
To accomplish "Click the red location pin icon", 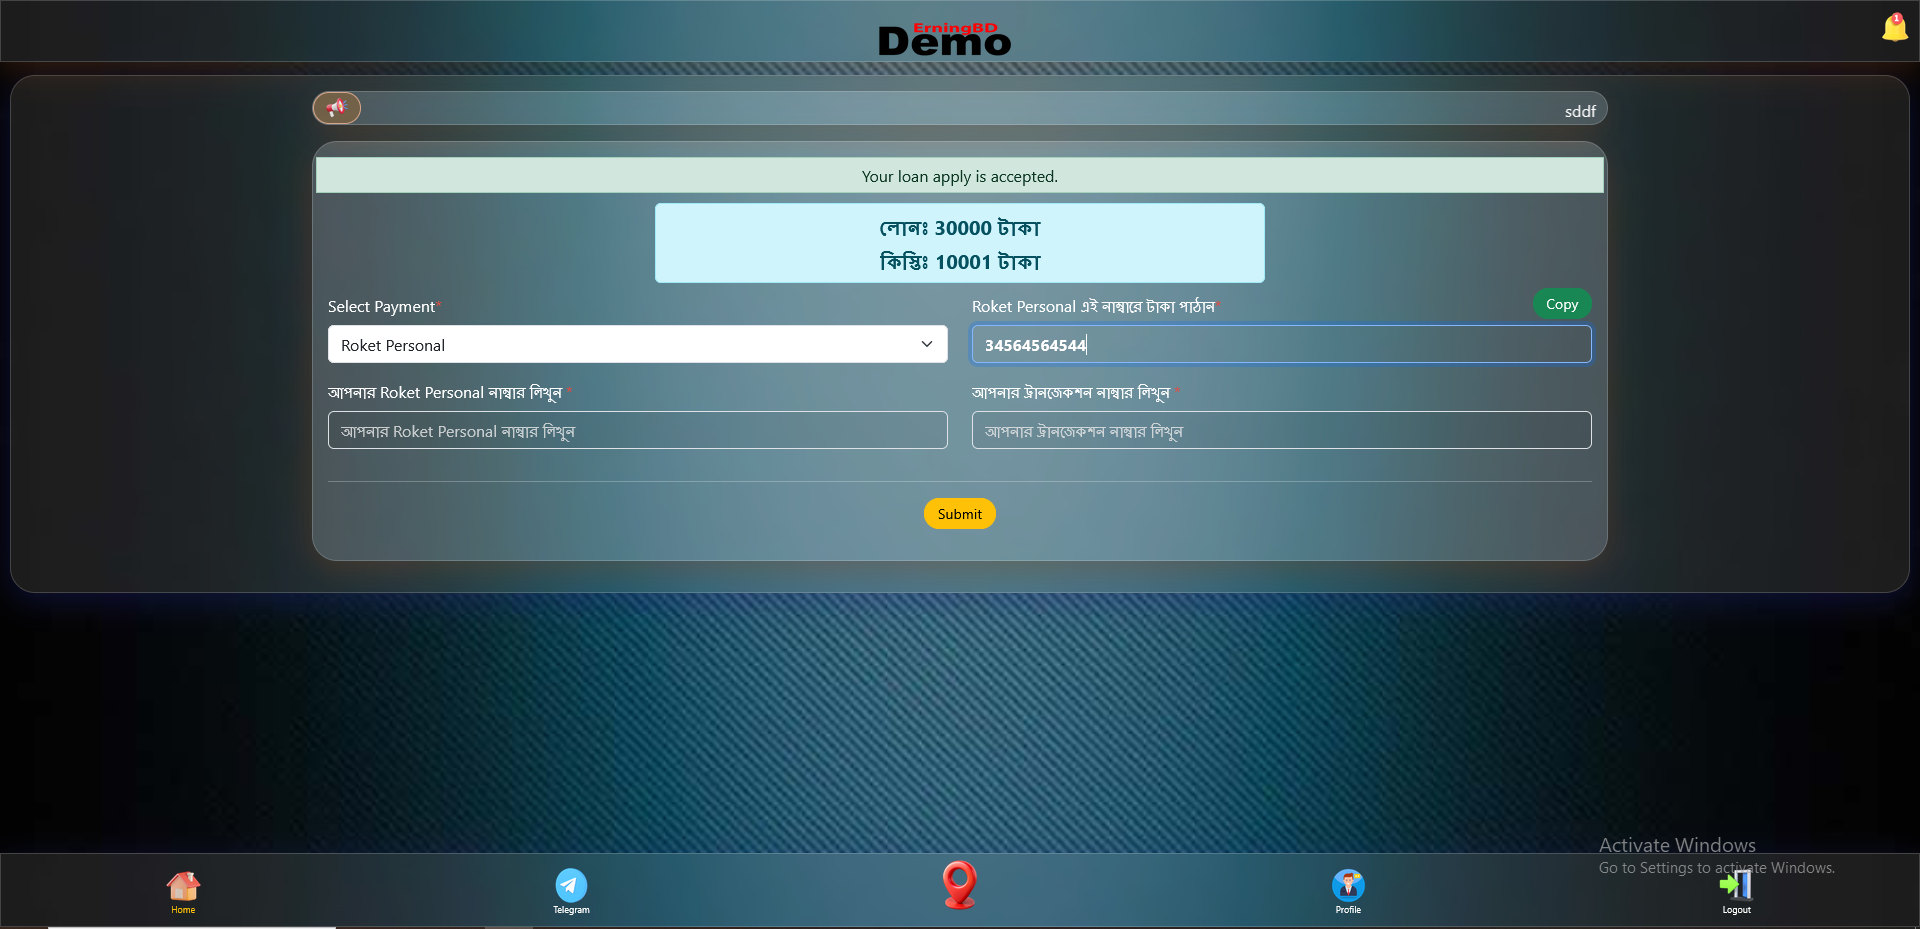I will pos(959,885).
